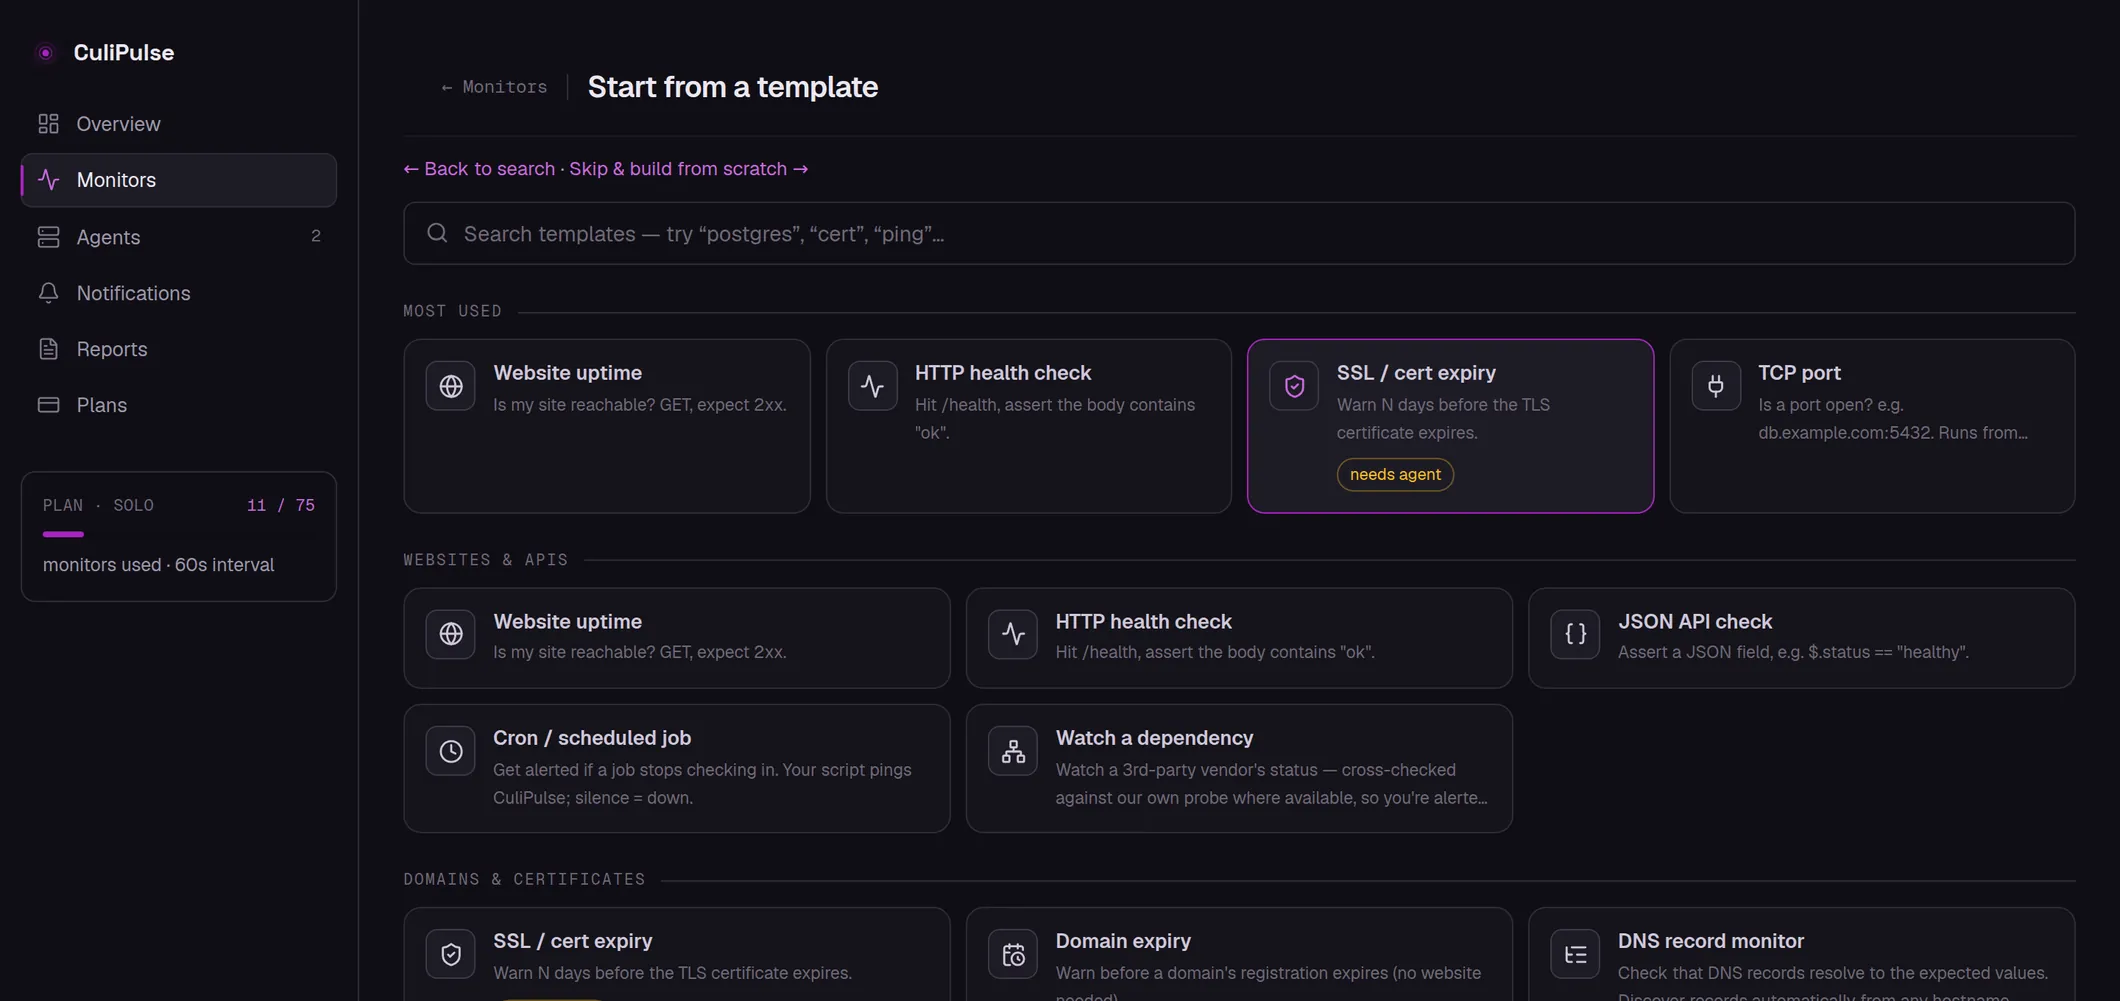Click the Plans card icon in sidebar
The image size is (2120, 1001).
(x=48, y=405)
